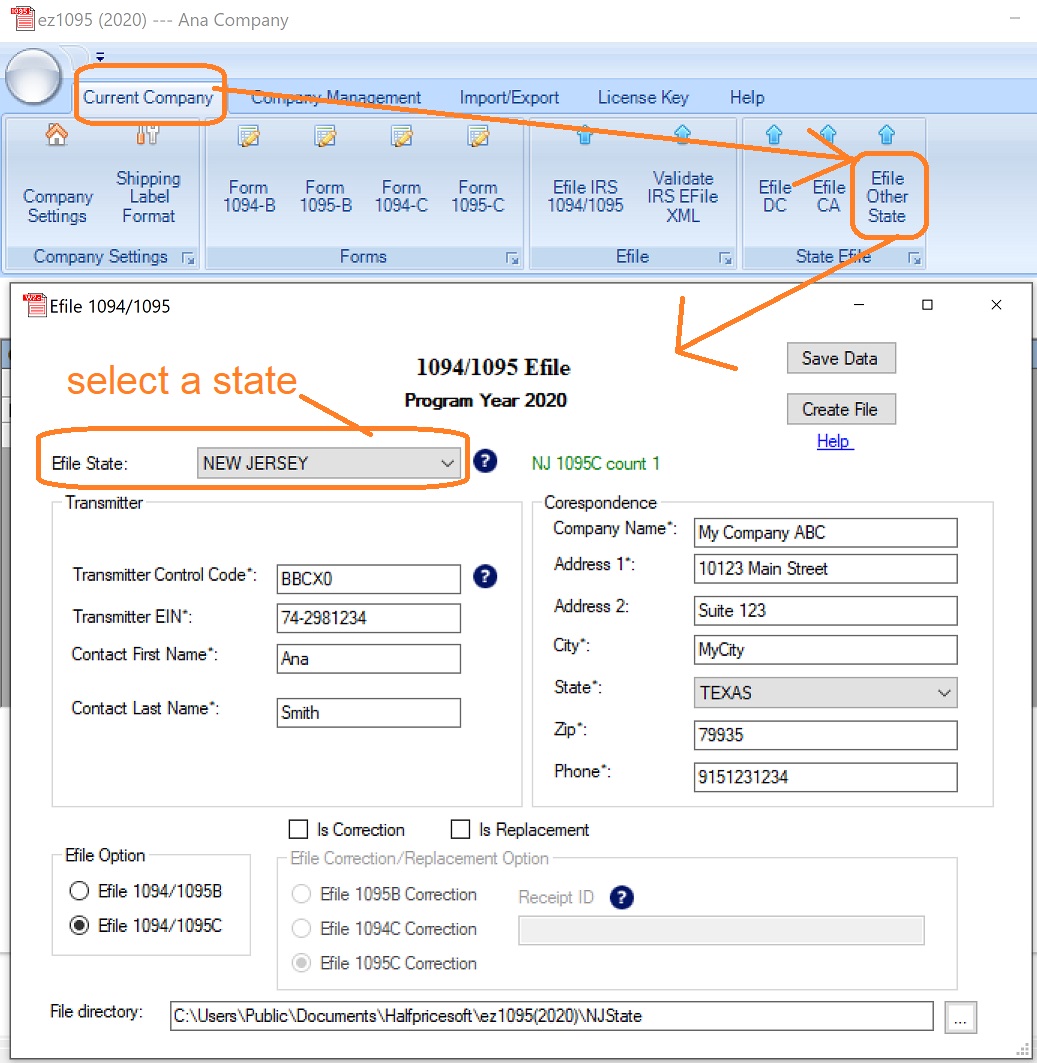1037x1063 pixels.
Task: Expand the State Efile group launcher
Action: click(x=914, y=258)
